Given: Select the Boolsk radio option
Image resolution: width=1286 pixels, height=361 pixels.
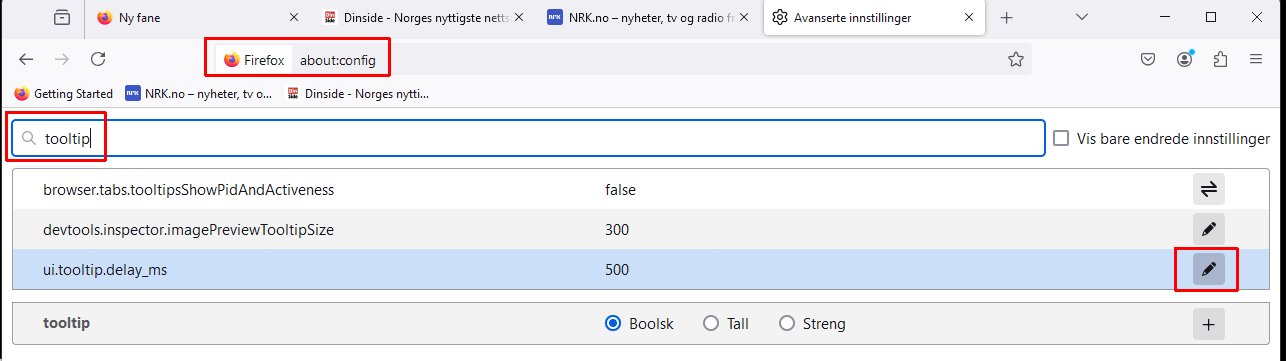Looking at the screenshot, I should (614, 323).
